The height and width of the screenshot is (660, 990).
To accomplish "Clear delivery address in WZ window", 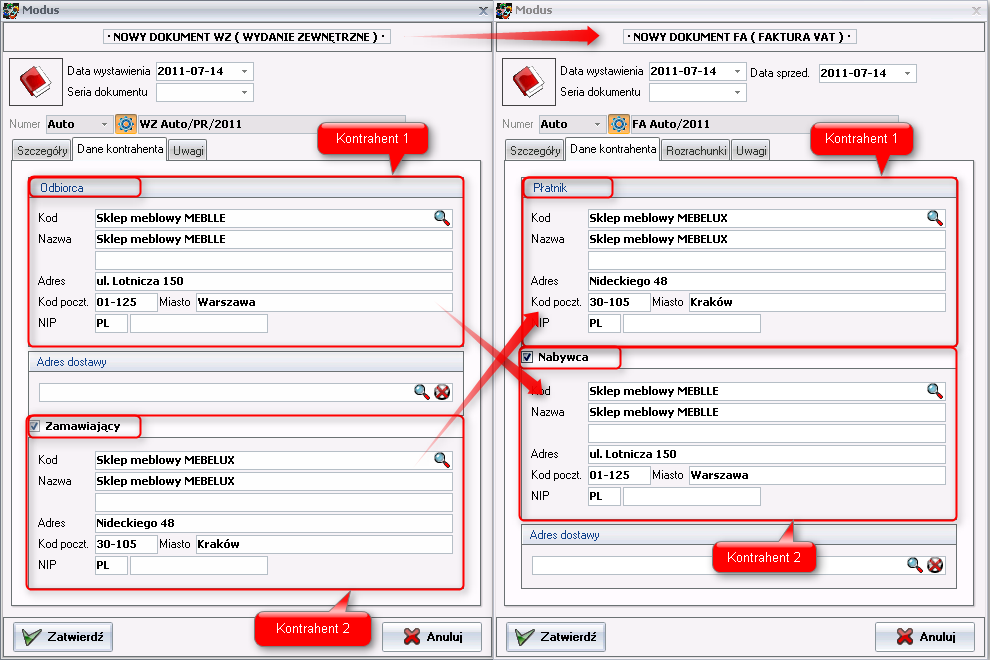I will point(443,392).
